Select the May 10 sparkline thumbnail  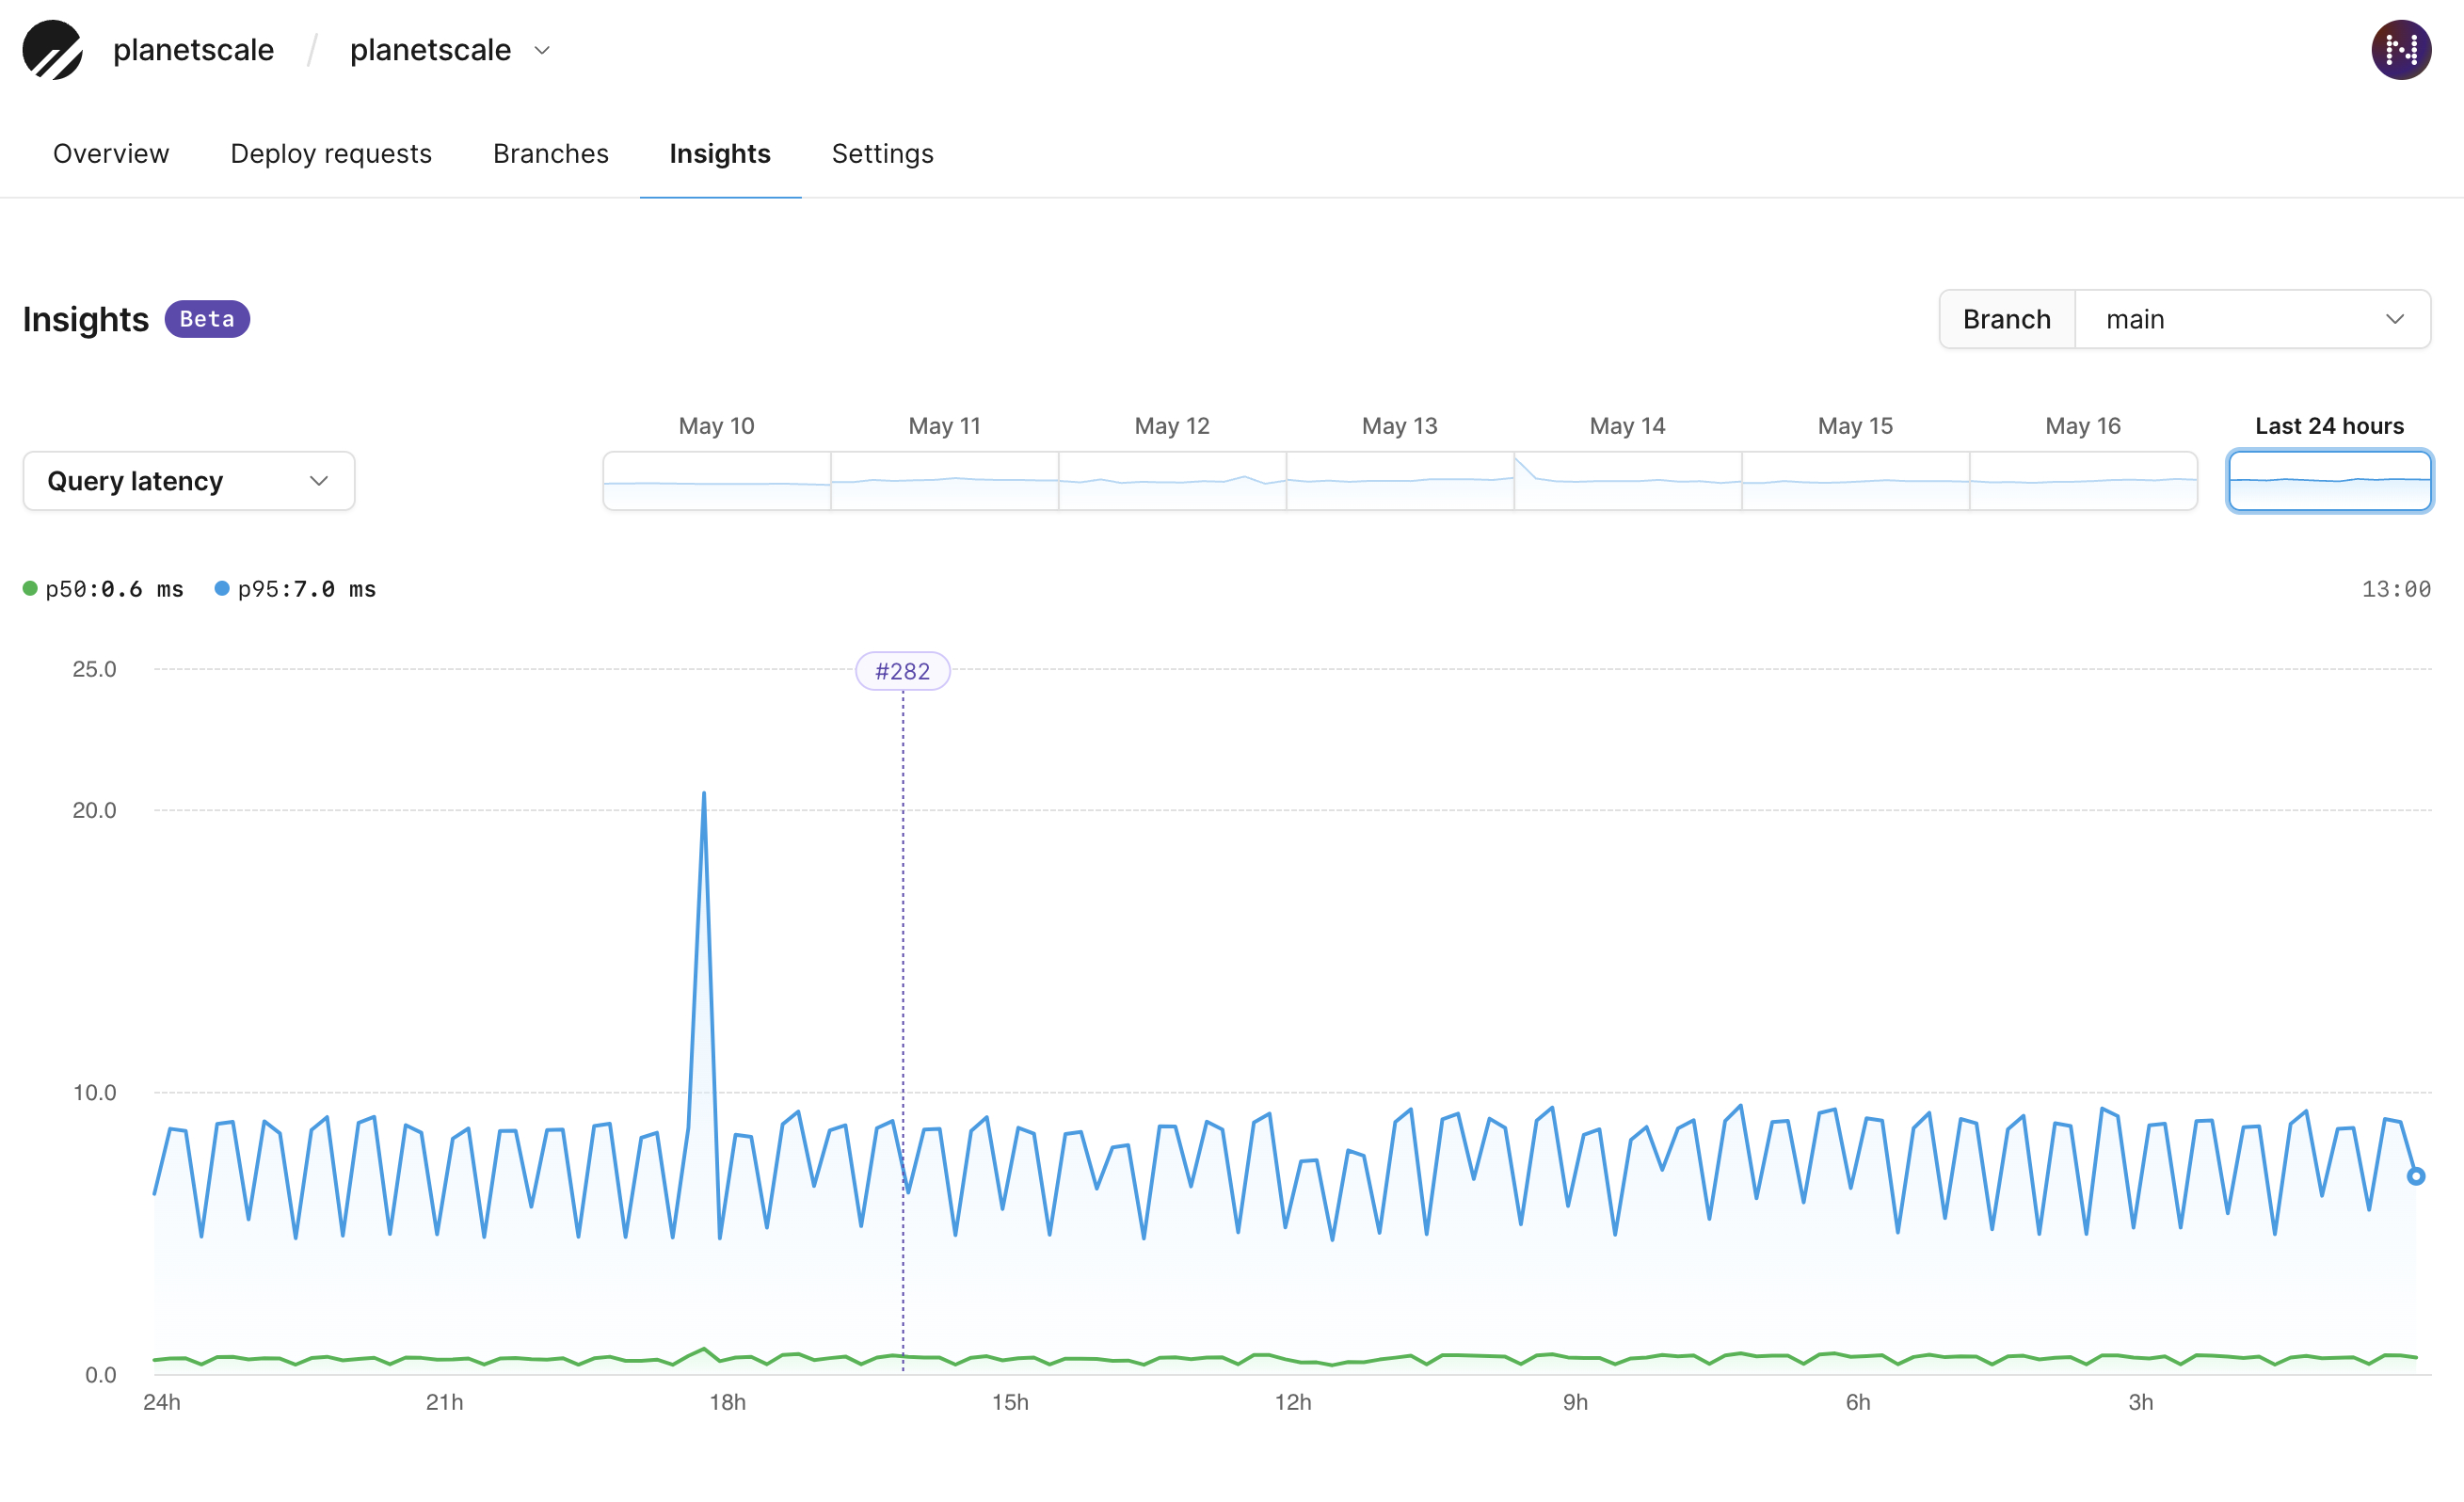(717, 481)
